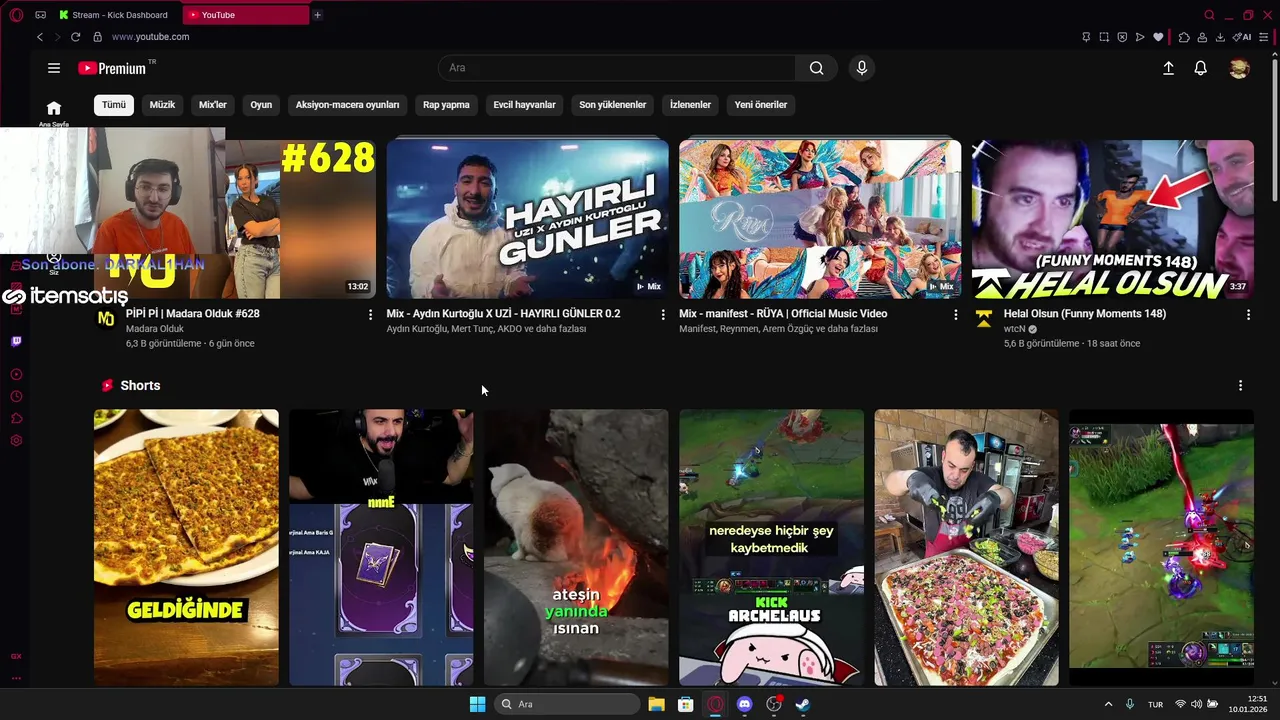Click the Ana Sayfa home icon

[54, 108]
